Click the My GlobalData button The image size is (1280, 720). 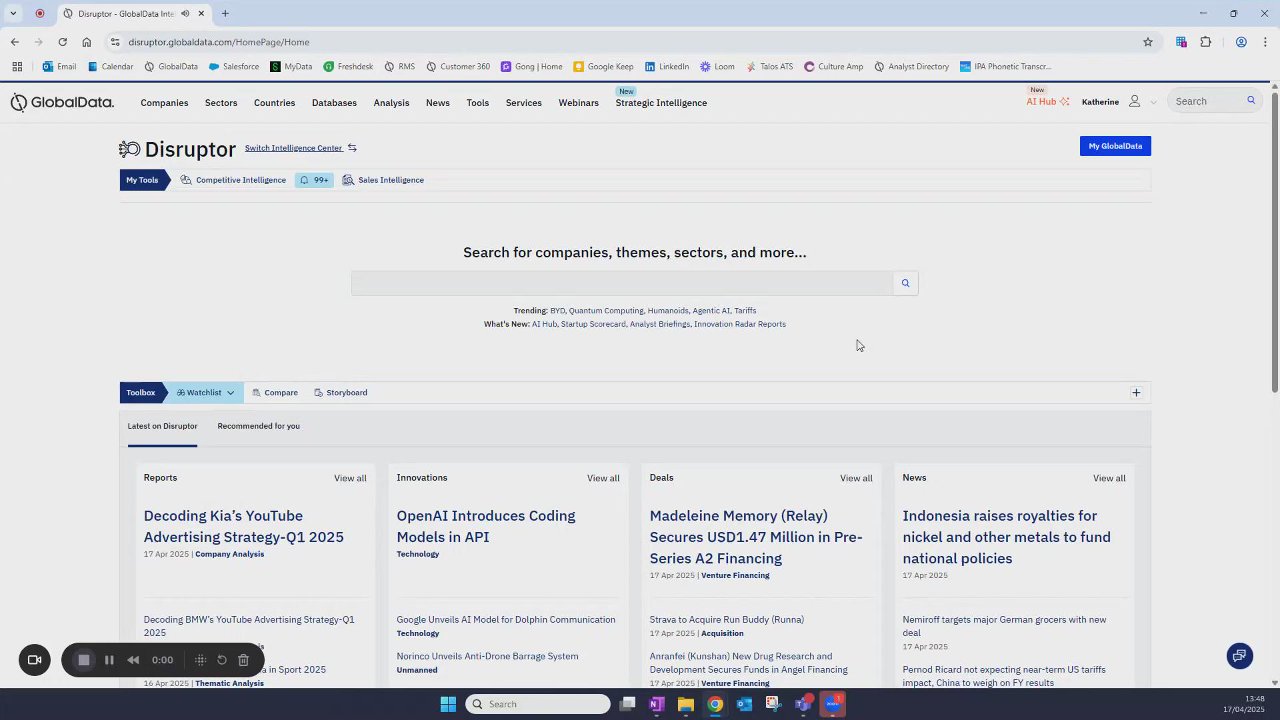click(x=1115, y=146)
